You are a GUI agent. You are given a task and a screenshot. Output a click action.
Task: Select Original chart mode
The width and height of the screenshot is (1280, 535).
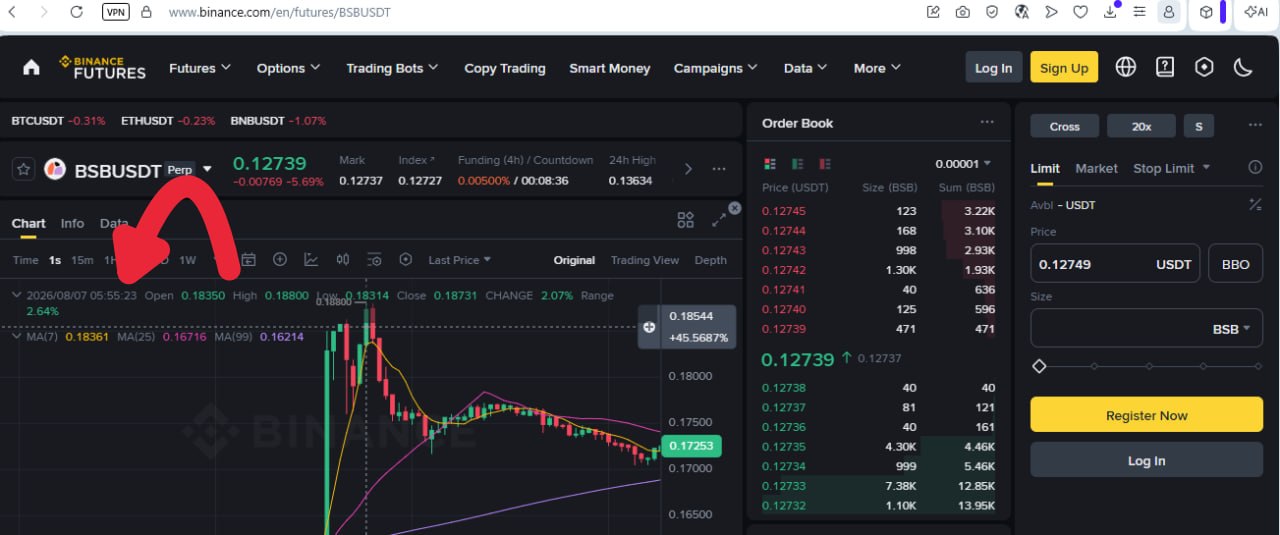[x=574, y=260]
